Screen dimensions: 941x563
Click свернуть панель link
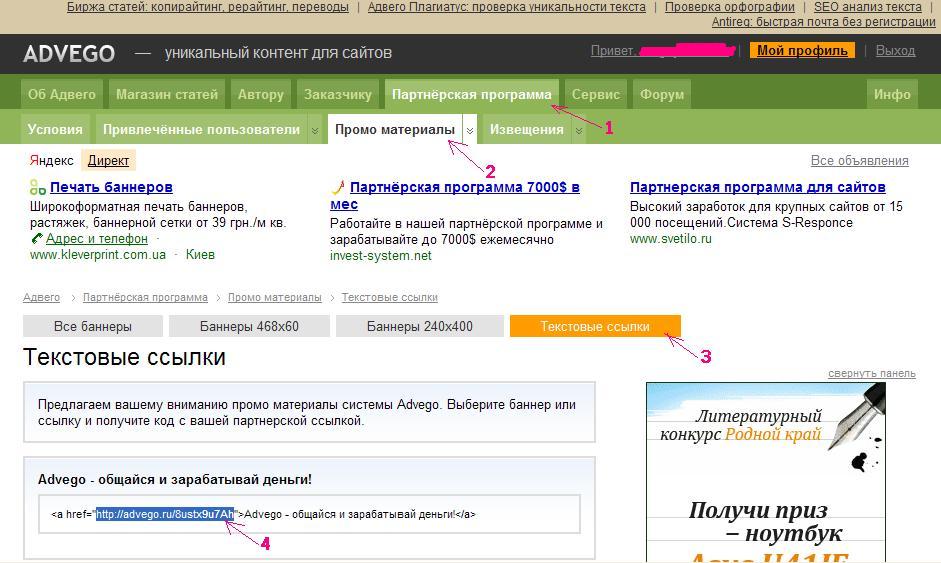tap(872, 373)
